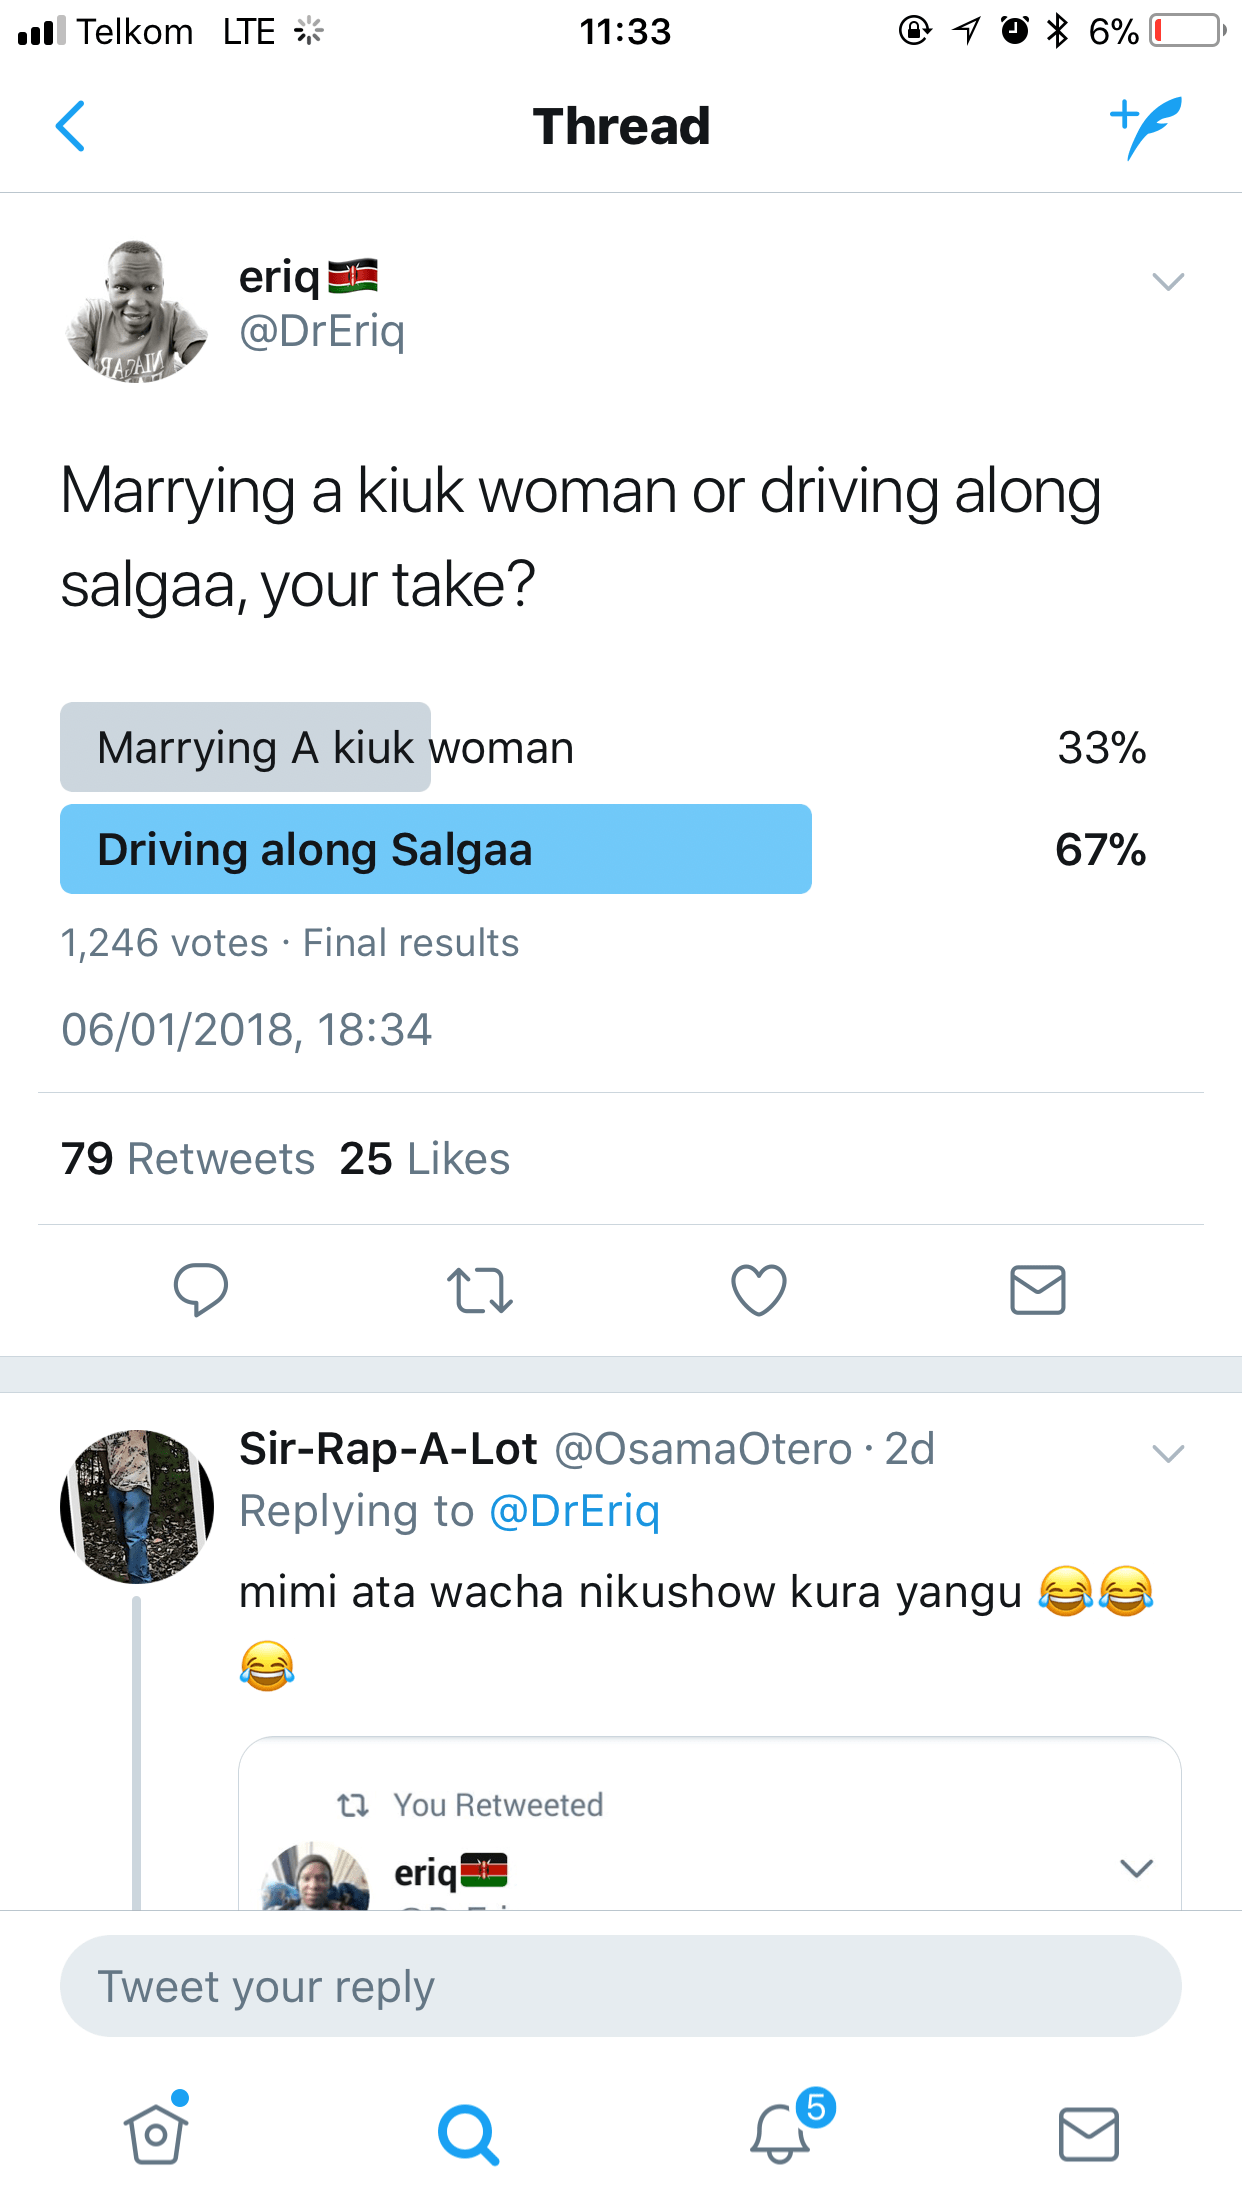Open Messages tab in bottom bar
Image resolution: width=1242 pixels, height=2208 pixels.
pyautogui.click(x=1088, y=2135)
